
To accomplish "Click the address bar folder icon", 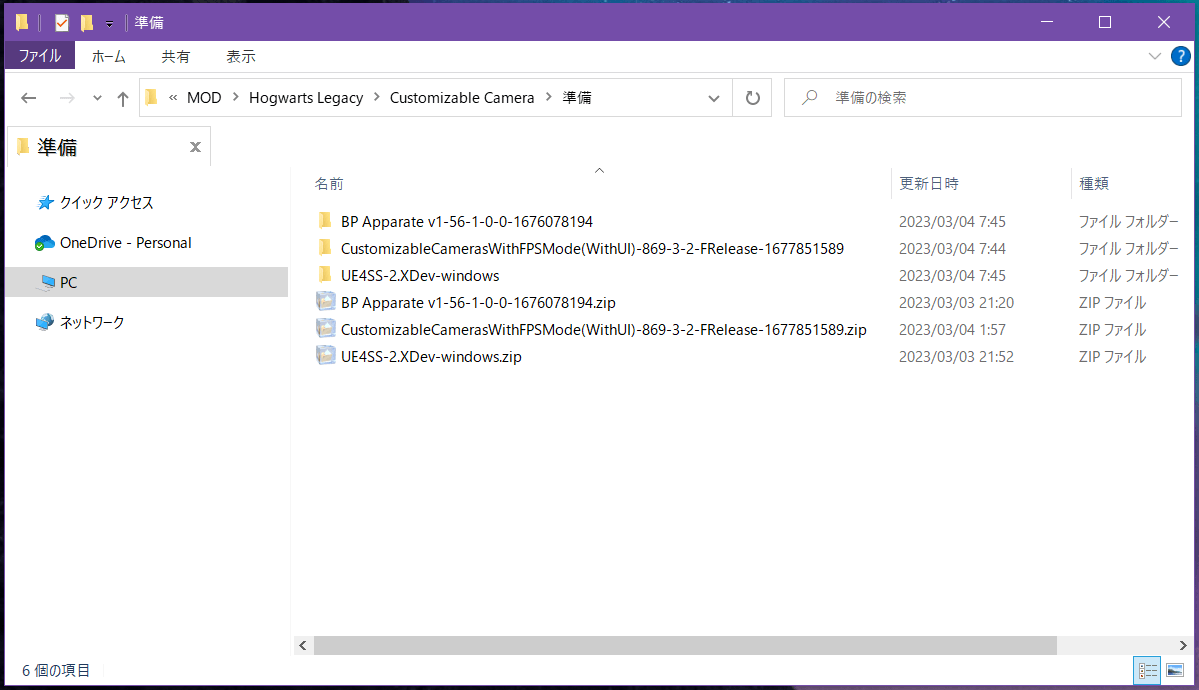I will tap(151, 97).
